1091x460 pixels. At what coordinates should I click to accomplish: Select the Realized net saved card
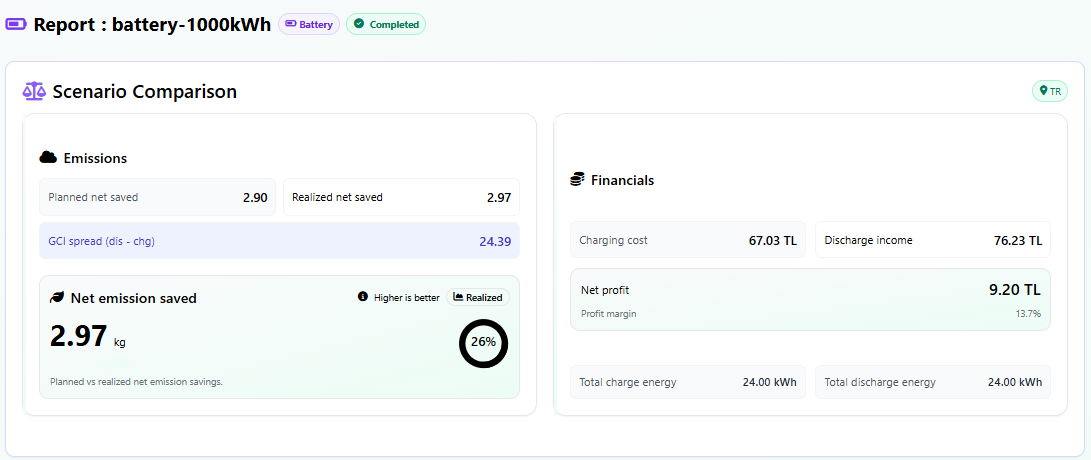[401, 198]
